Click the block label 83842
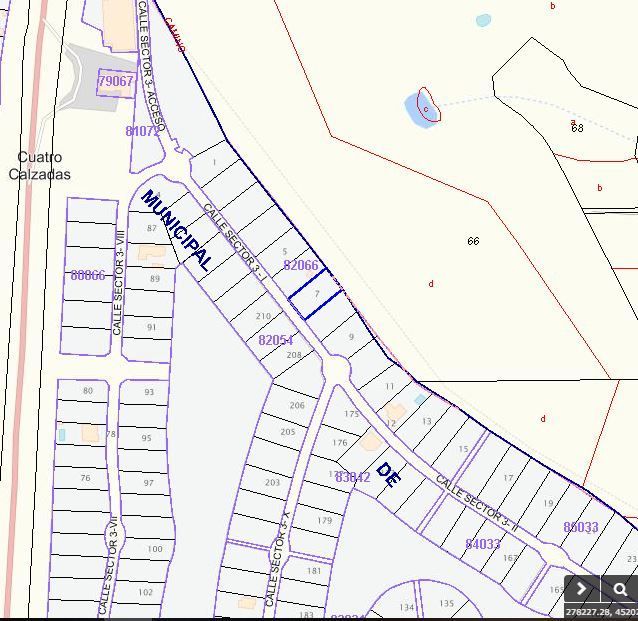 353,477
